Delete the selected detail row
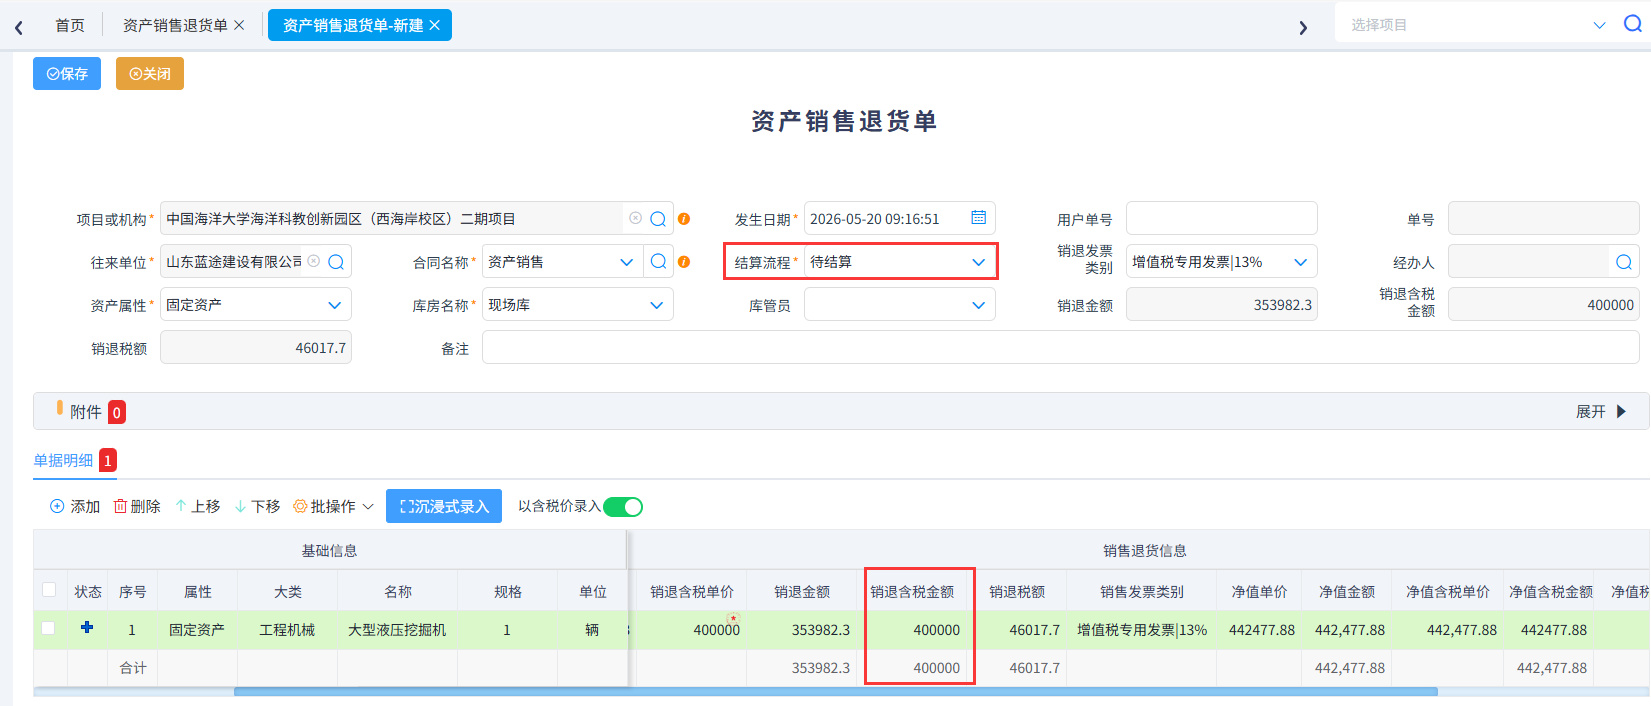This screenshot has height=706, width=1651. 137,506
